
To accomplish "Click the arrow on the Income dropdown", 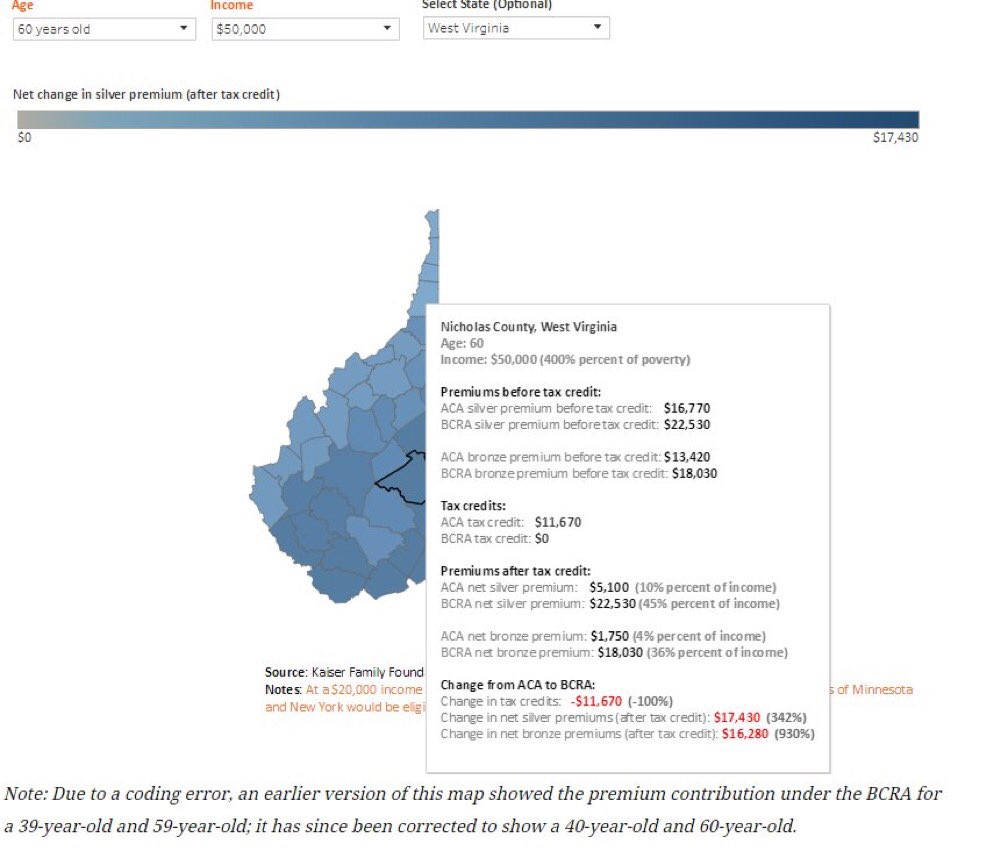I will pyautogui.click(x=387, y=28).
